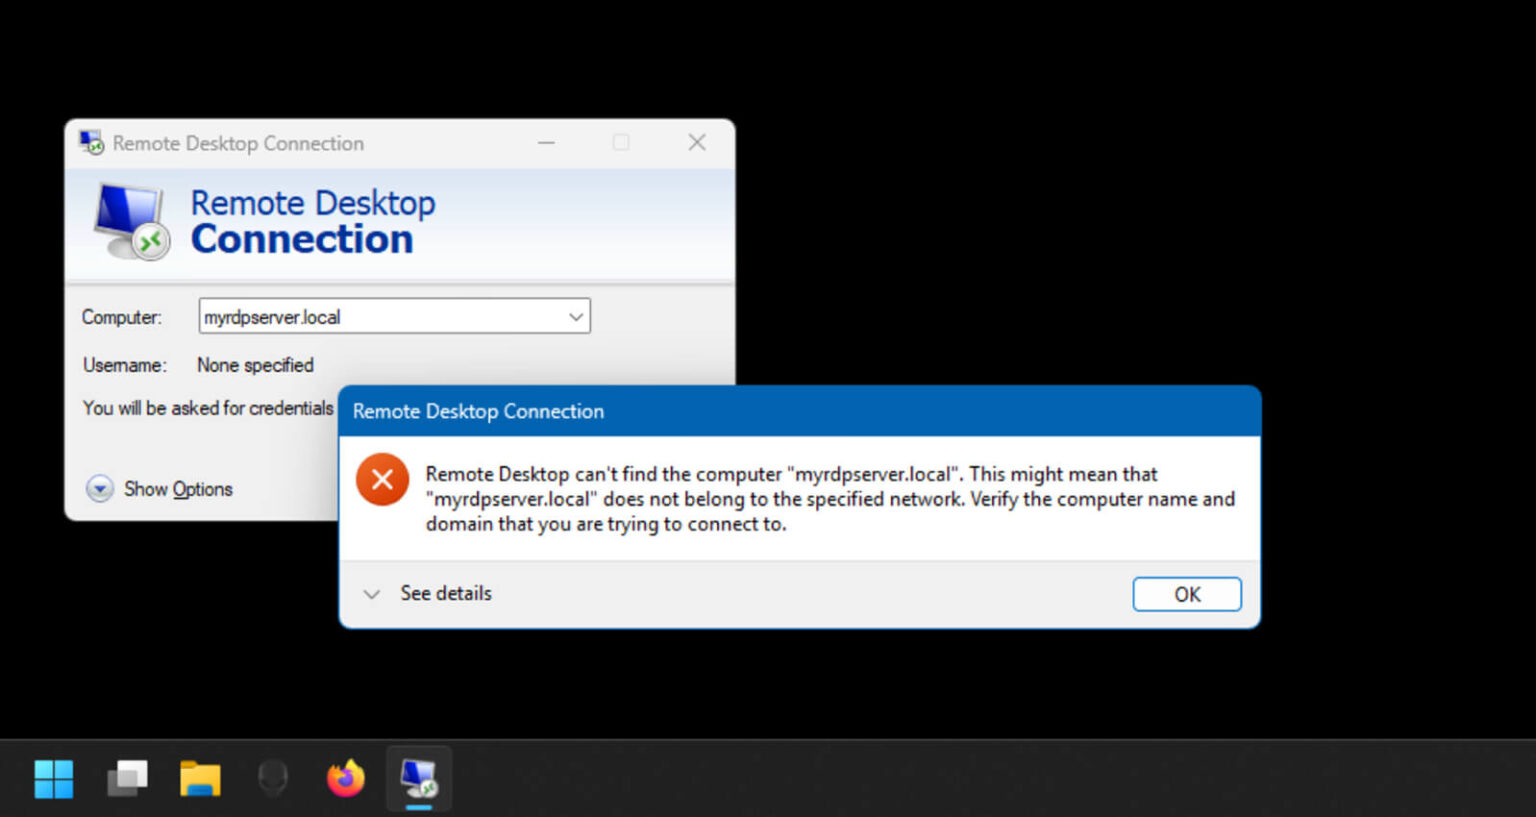
Task: Open the Computer name dropdown arrow
Action: coord(576,317)
